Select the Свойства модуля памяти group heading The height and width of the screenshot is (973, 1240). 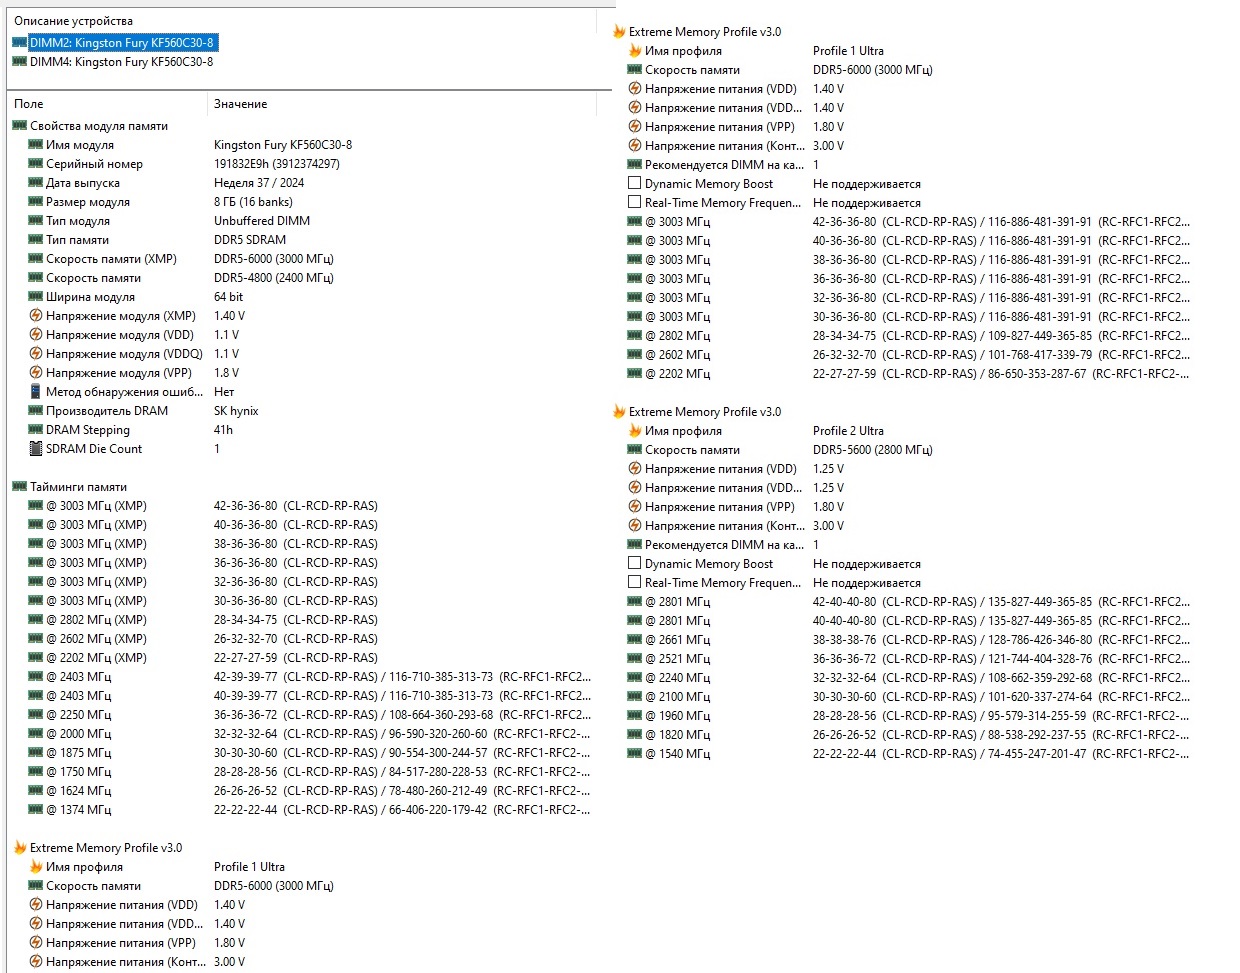pos(99,126)
